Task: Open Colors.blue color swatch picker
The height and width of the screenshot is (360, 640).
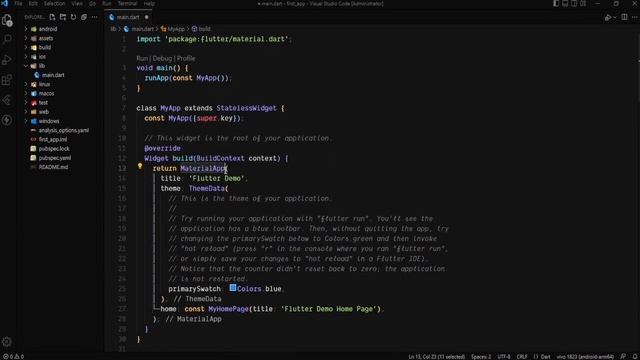Action: pos(233,288)
